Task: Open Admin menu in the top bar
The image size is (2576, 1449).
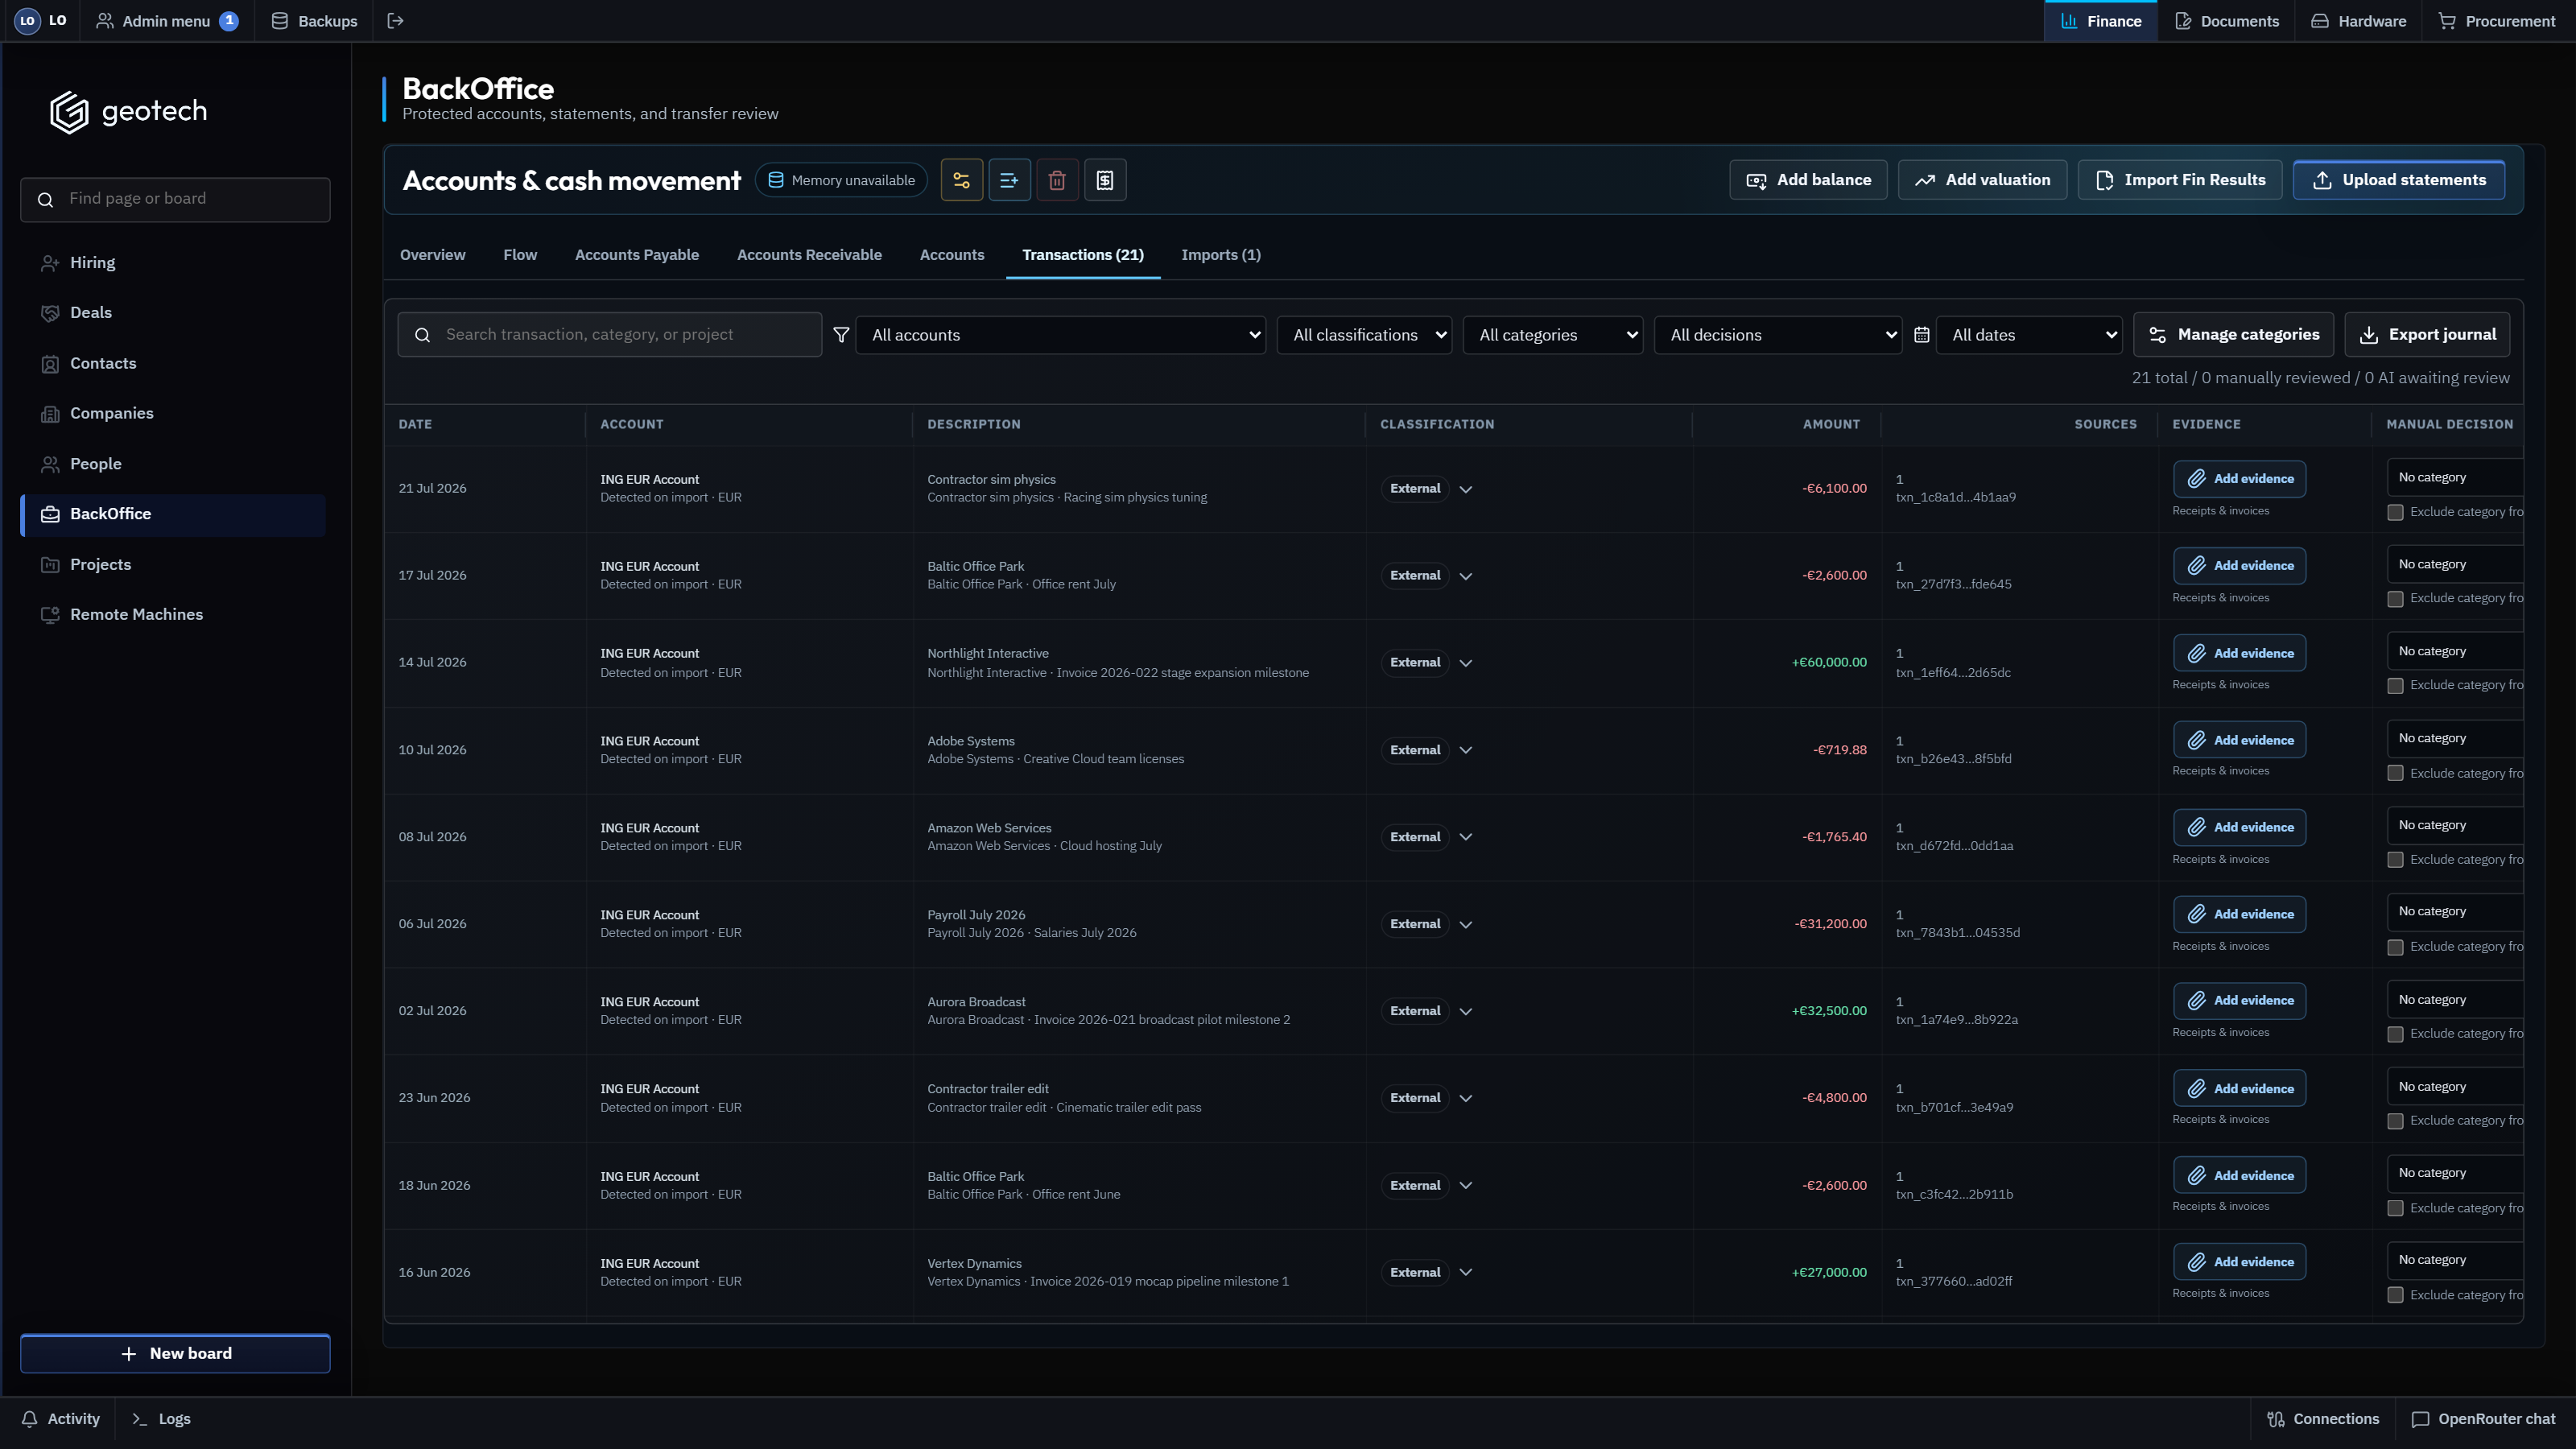Action: click(166, 21)
